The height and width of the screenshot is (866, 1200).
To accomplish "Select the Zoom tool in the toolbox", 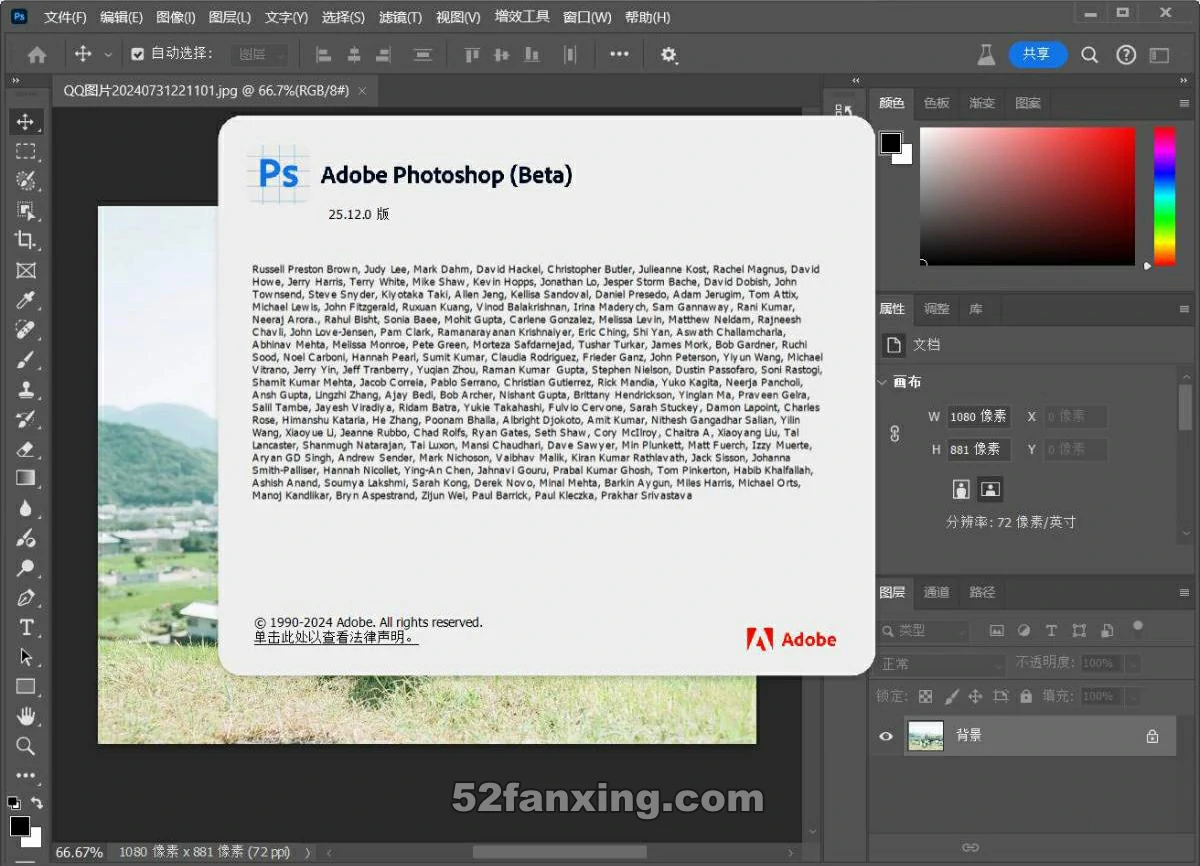I will tap(26, 746).
